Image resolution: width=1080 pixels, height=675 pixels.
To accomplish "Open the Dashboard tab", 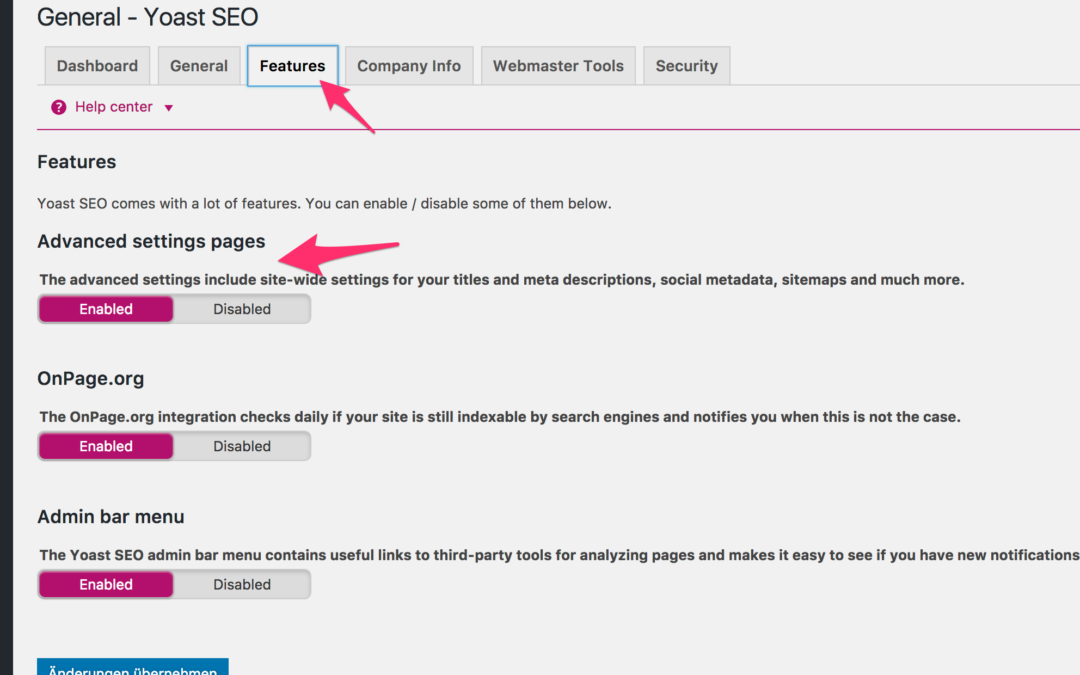I will [97, 66].
